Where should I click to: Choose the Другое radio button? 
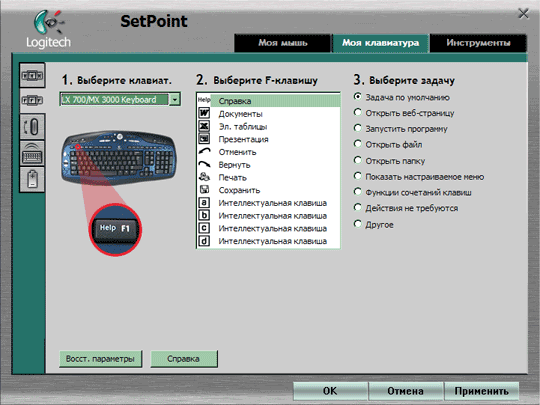[358, 224]
